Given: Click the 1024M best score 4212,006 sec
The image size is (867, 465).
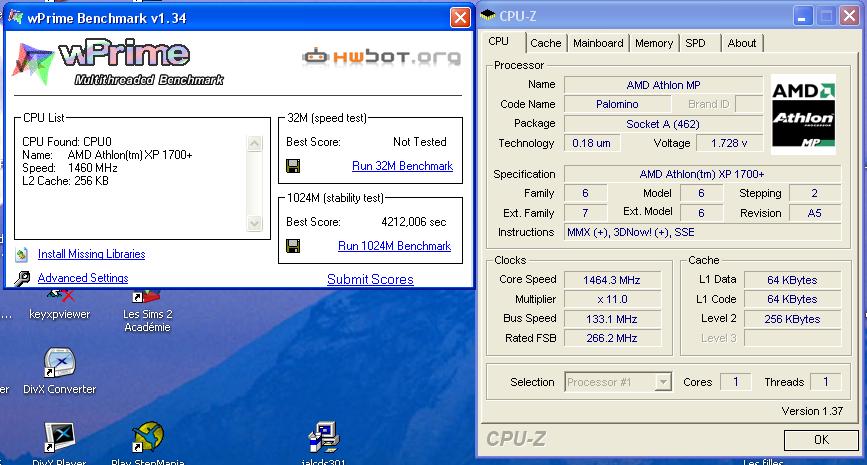Looking at the screenshot, I should (x=414, y=222).
